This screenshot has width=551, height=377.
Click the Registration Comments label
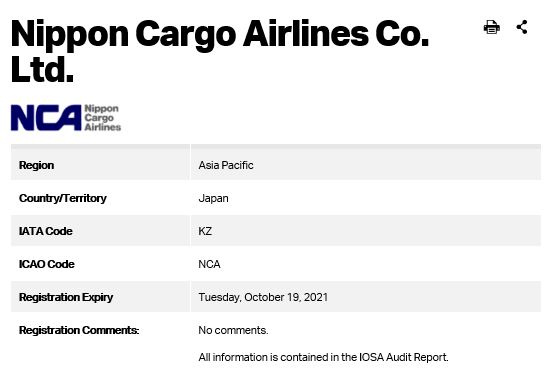coord(79,330)
